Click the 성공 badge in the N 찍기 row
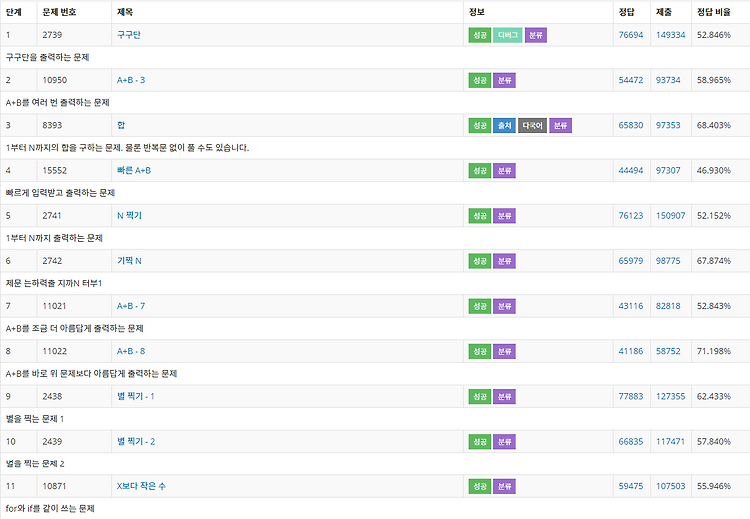This screenshot has width=750, height=519. [480, 216]
